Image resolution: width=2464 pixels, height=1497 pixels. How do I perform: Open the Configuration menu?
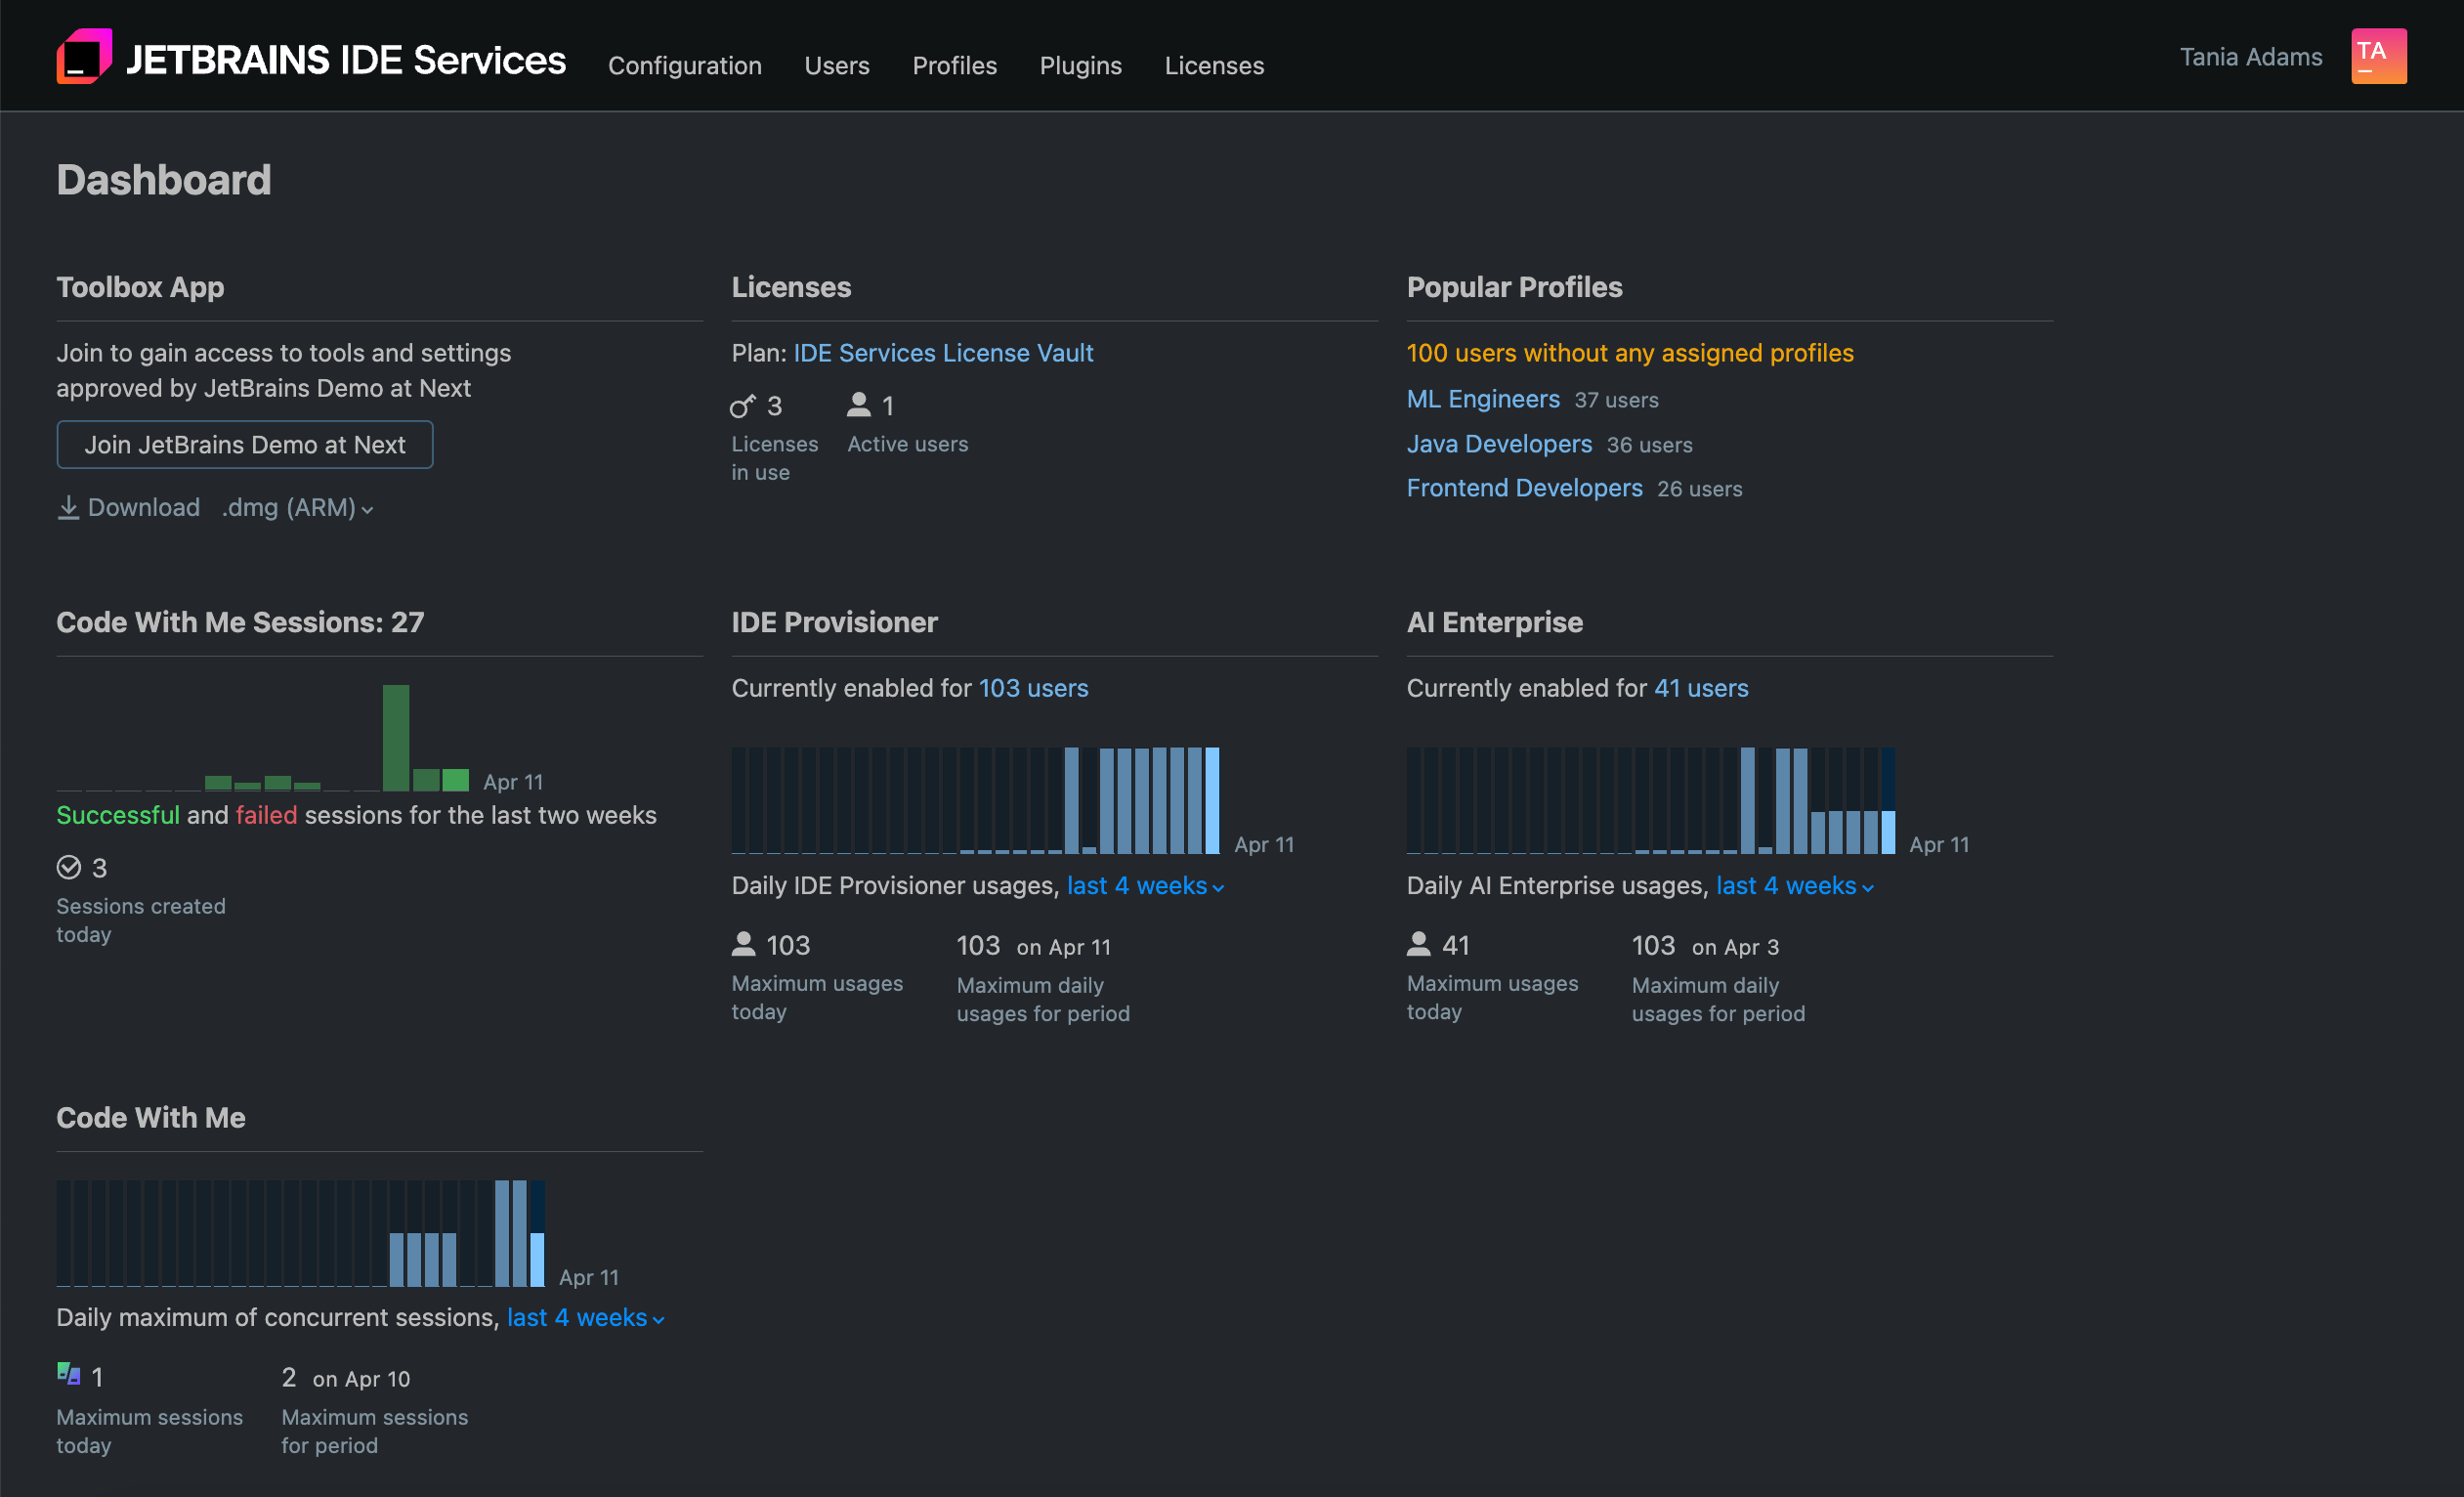[x=685, y=65]
